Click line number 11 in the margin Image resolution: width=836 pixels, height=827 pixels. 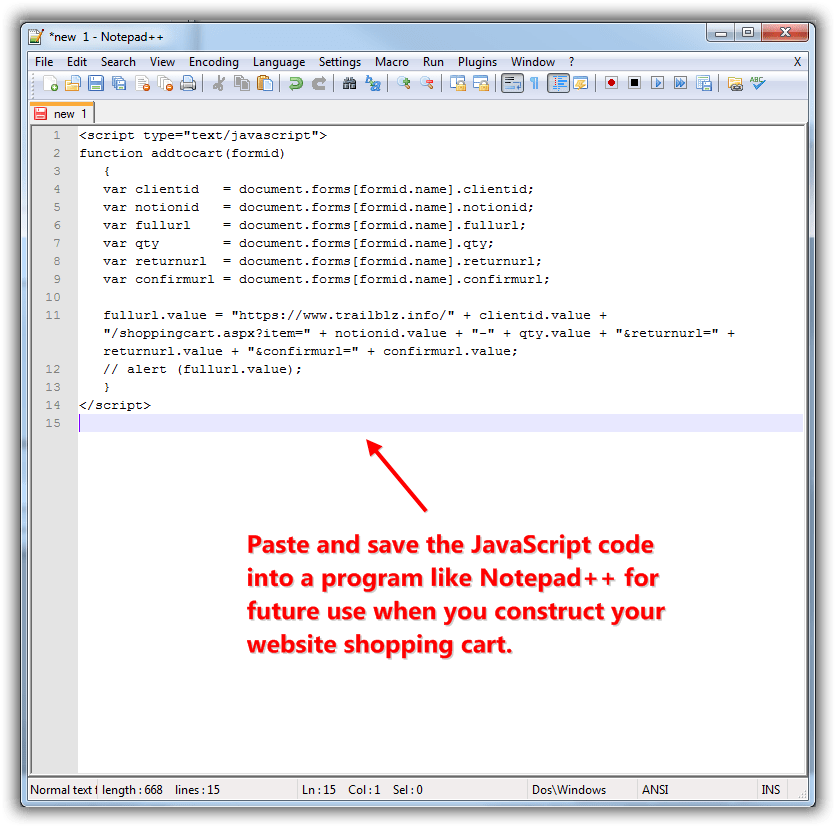click(54, 314)
